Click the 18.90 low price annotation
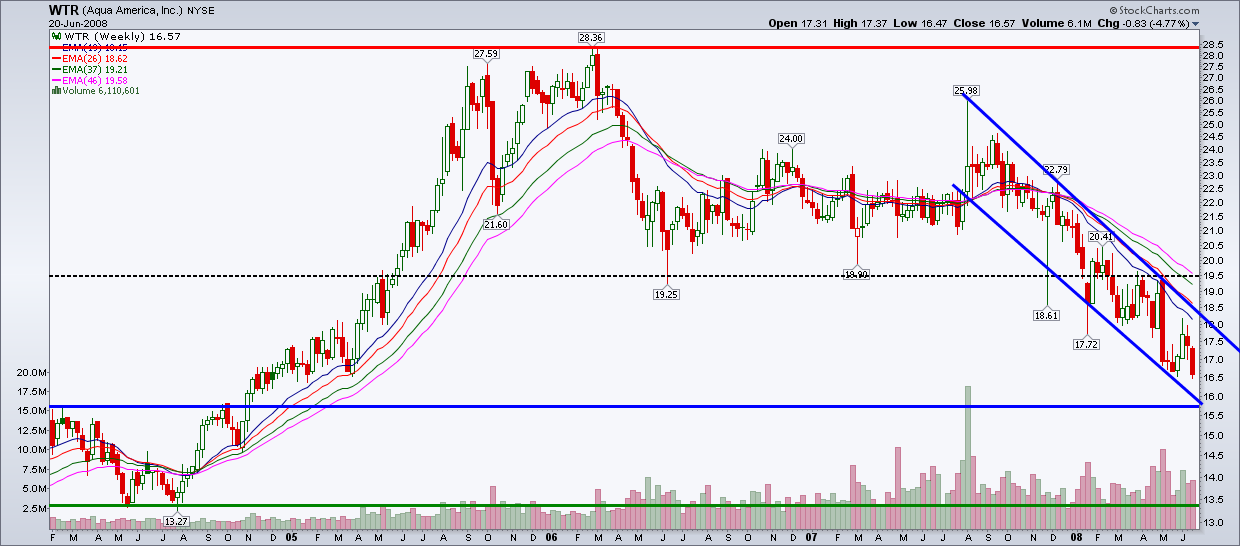The width and height of the screenshot is (1240, 546). pyautogui.click(x=857, y=273)
